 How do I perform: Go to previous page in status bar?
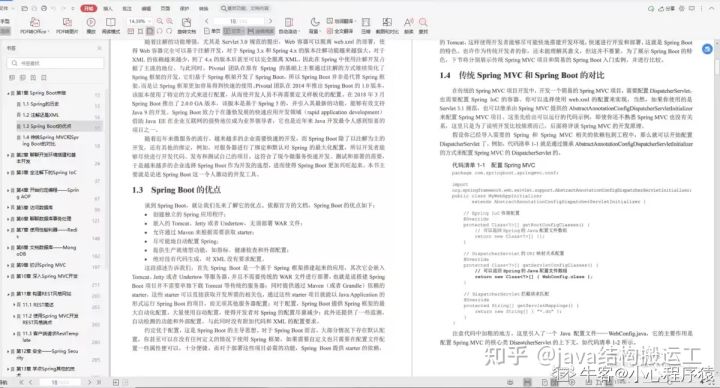tap(31, 382)
